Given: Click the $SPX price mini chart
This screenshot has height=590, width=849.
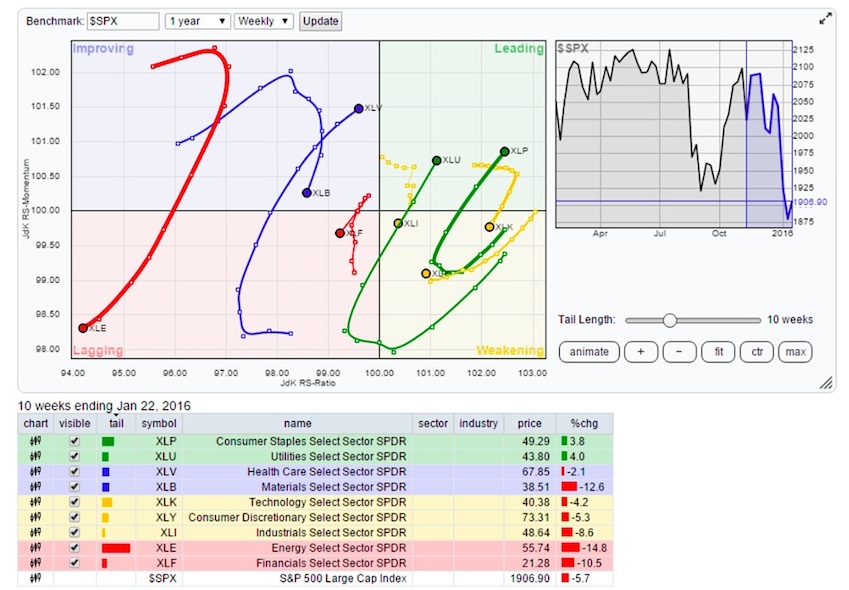Looking at the screenshot, I should coord(674,134).
